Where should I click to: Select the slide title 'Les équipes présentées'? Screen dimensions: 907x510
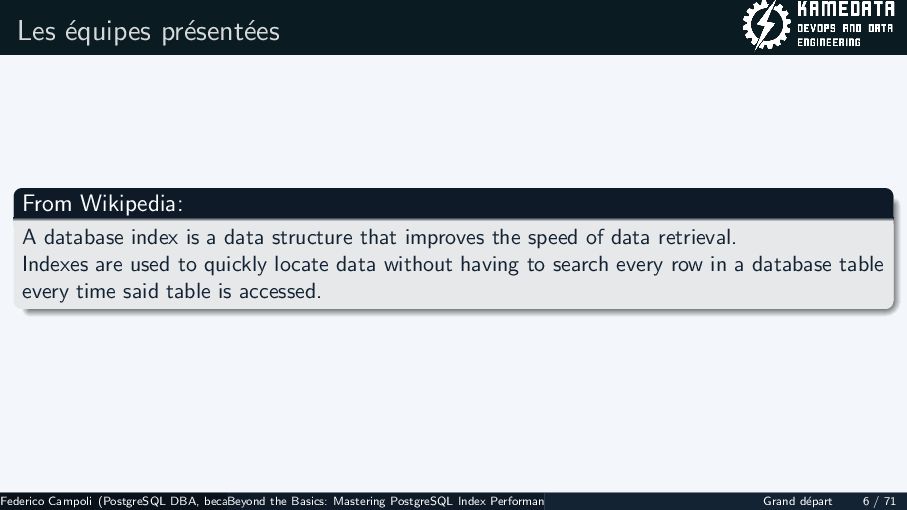click(149, 31)
